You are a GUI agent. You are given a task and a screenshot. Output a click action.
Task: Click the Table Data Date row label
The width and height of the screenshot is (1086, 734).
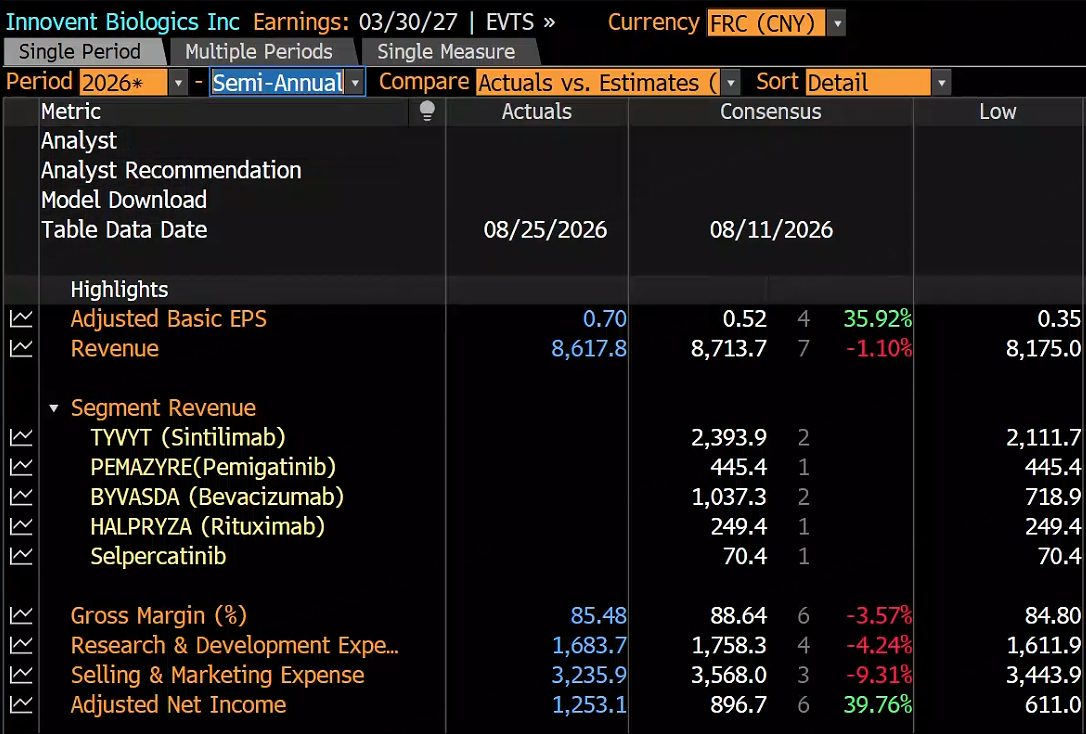tap(124, 230)
